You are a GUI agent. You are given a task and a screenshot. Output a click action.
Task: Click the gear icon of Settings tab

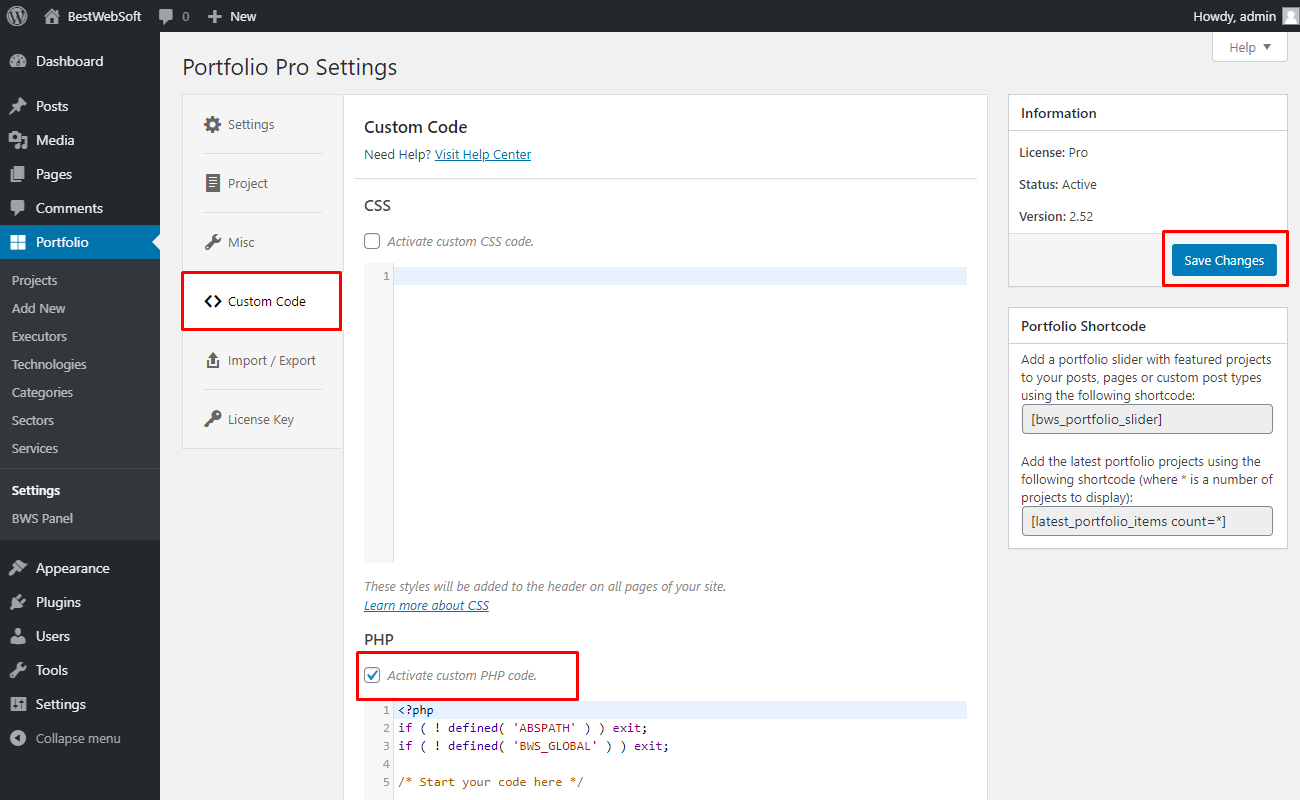click(212, 125)
